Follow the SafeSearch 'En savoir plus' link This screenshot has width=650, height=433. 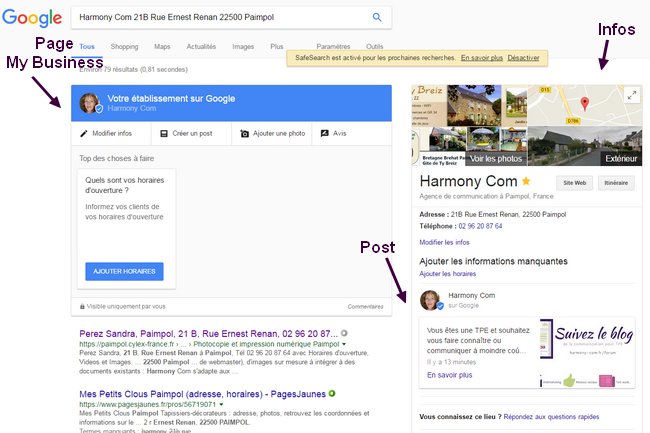(x=482, y=58)
